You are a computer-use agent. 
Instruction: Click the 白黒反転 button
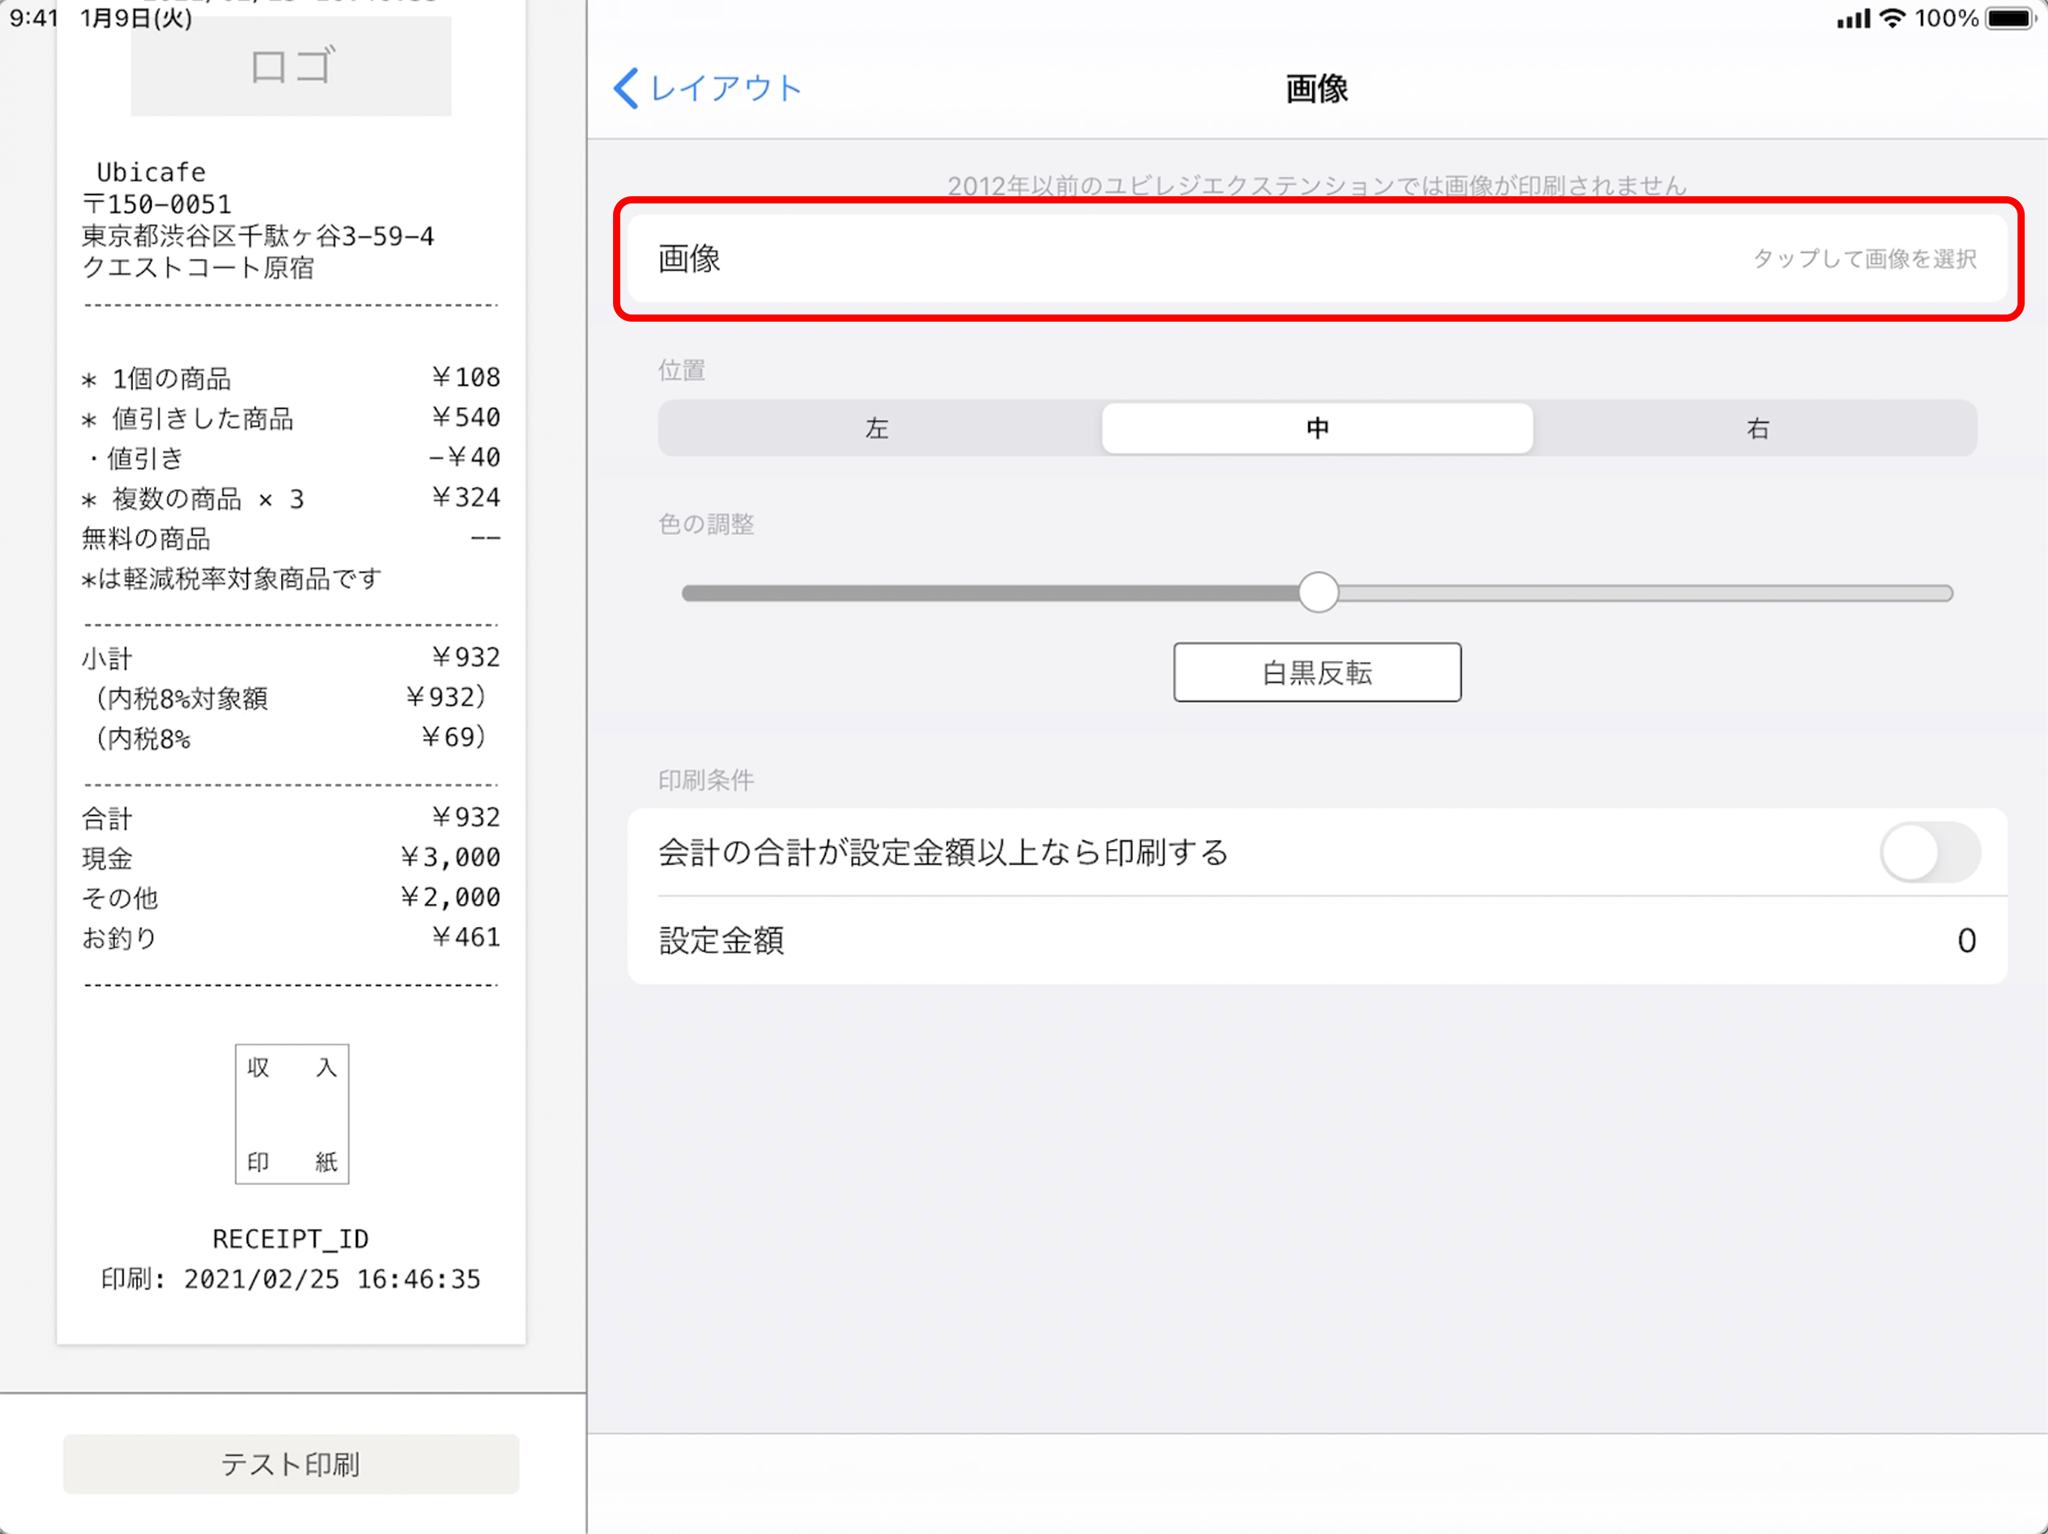[1317, 672]
